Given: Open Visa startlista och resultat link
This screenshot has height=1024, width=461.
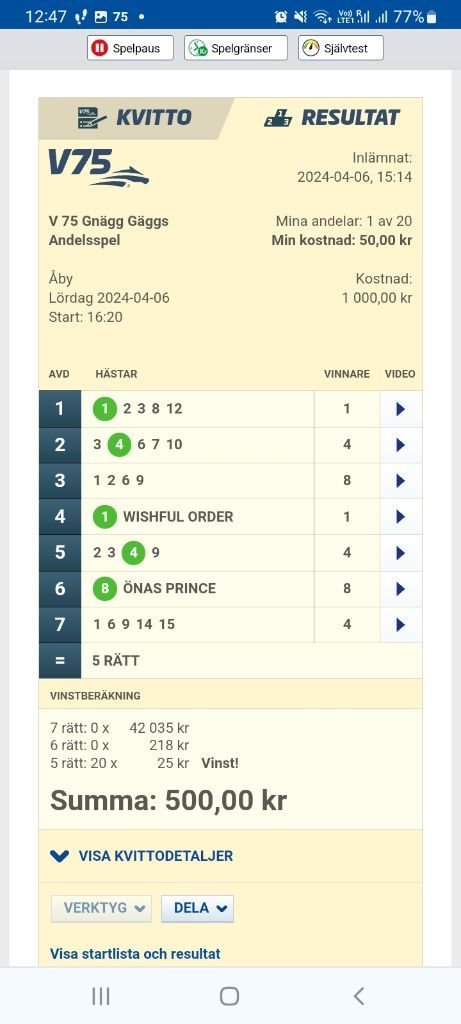Looking at the screenshot, I should click(135, 953).
